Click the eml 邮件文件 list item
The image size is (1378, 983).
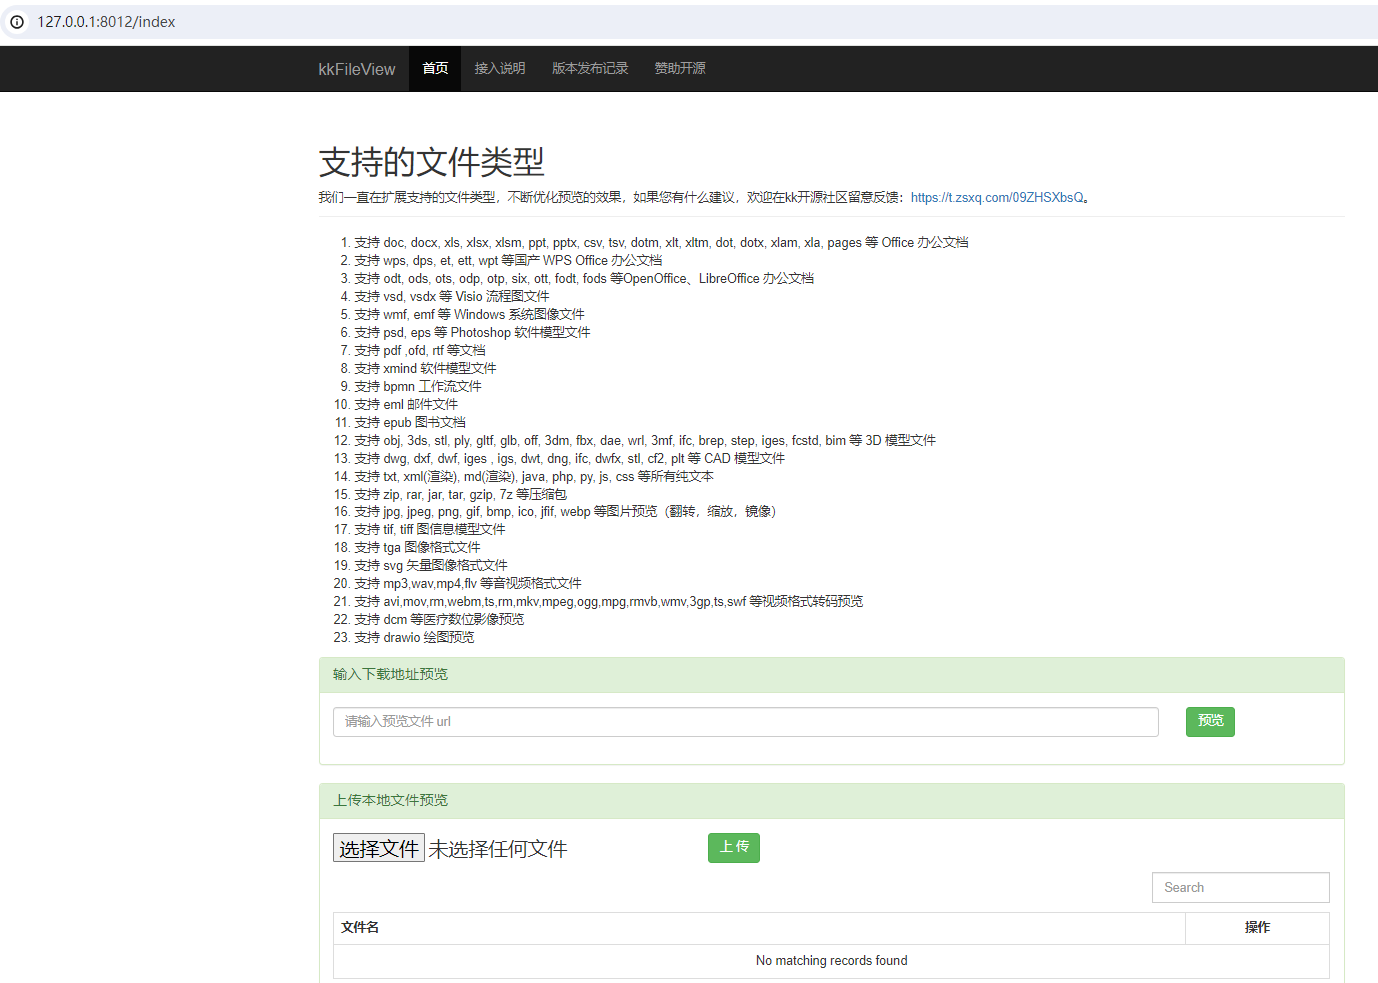tap(406, 405)
